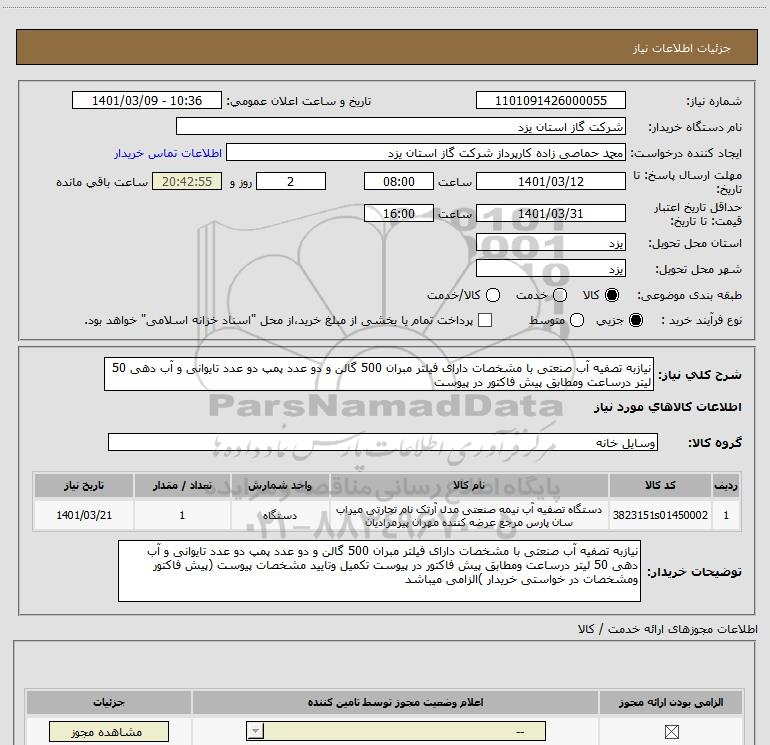Click the شماره نیاز field 1101091426000055
This screenshot has height=745, width=770.
point(550,100)
